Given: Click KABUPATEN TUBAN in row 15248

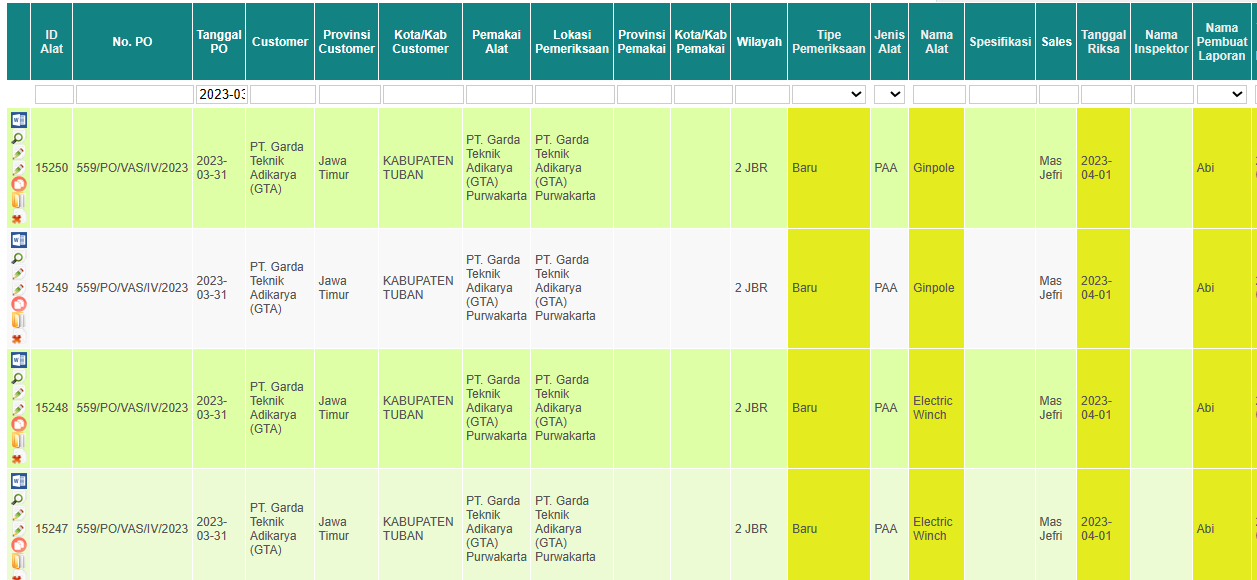Looking at the screenshot, I should pyautogui.click(x=418, y=408).
